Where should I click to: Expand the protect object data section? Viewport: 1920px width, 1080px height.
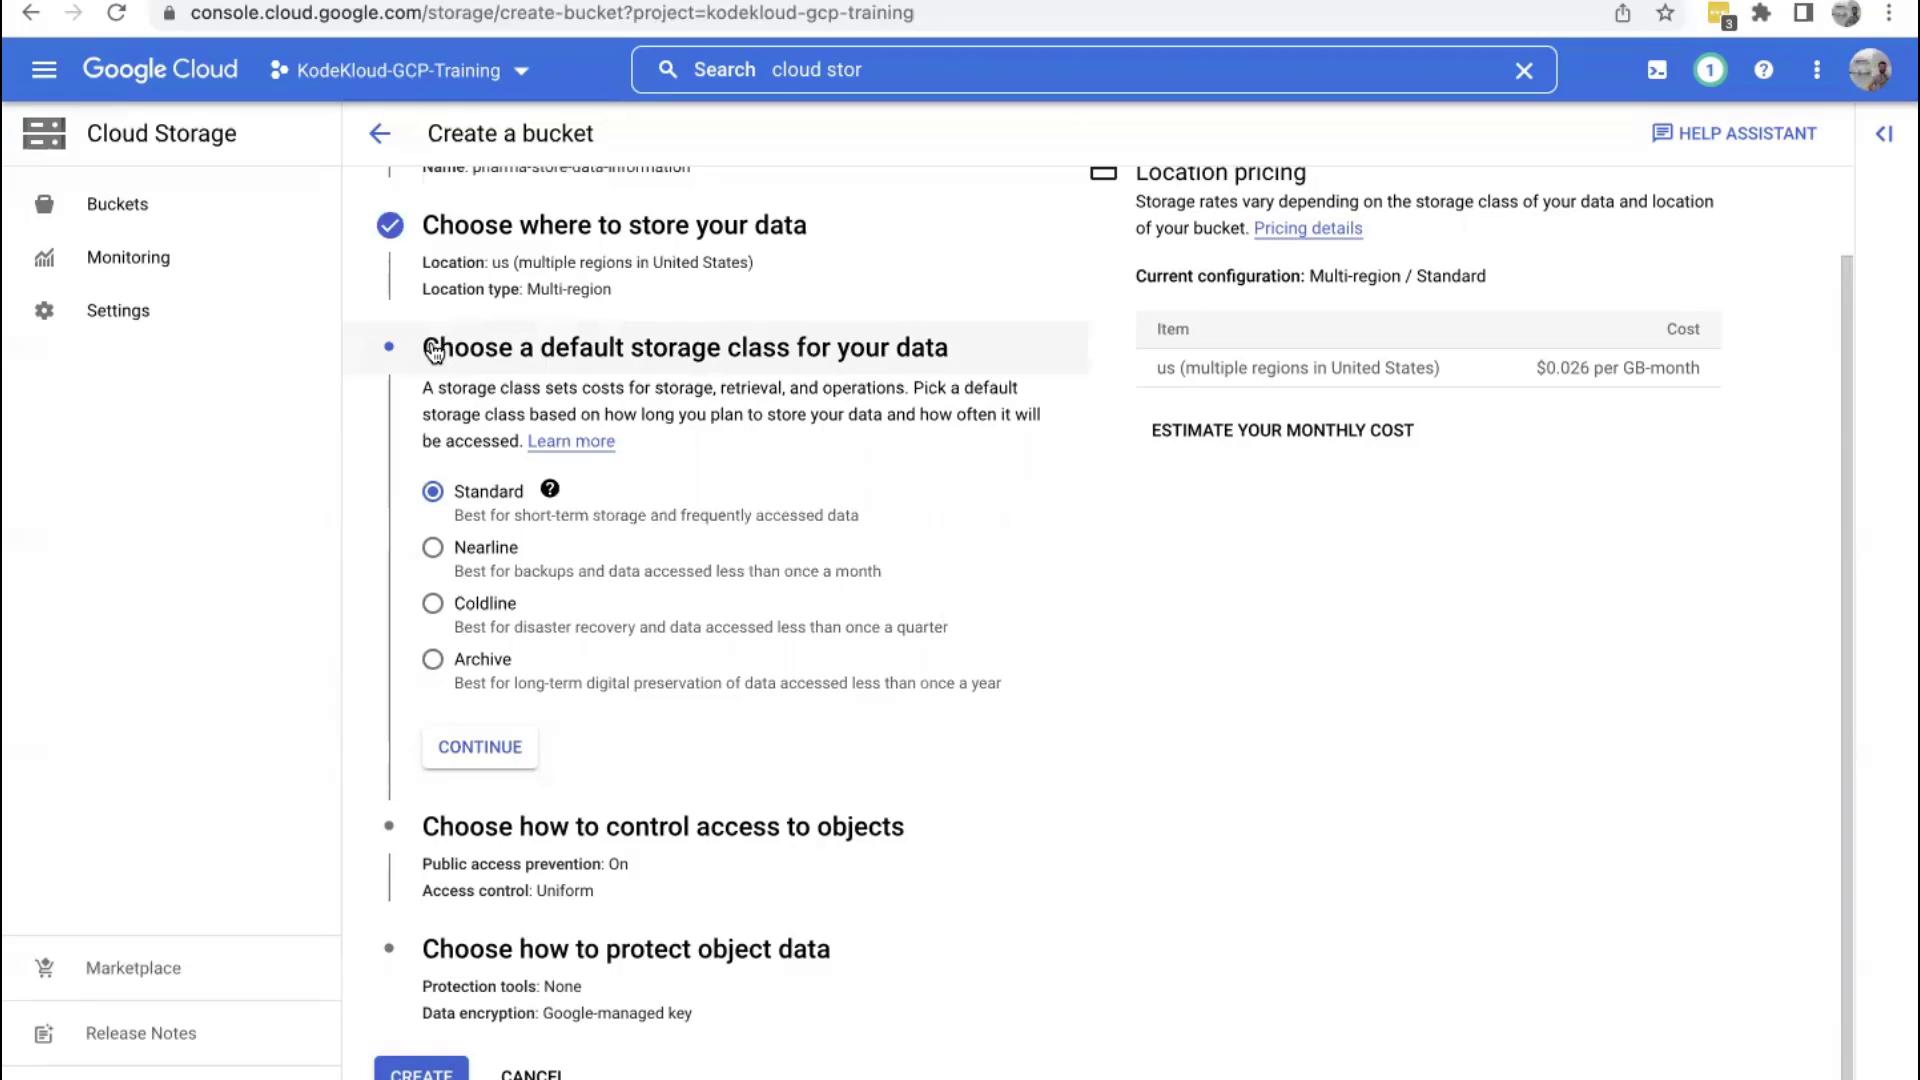click(x=625, y=949)
